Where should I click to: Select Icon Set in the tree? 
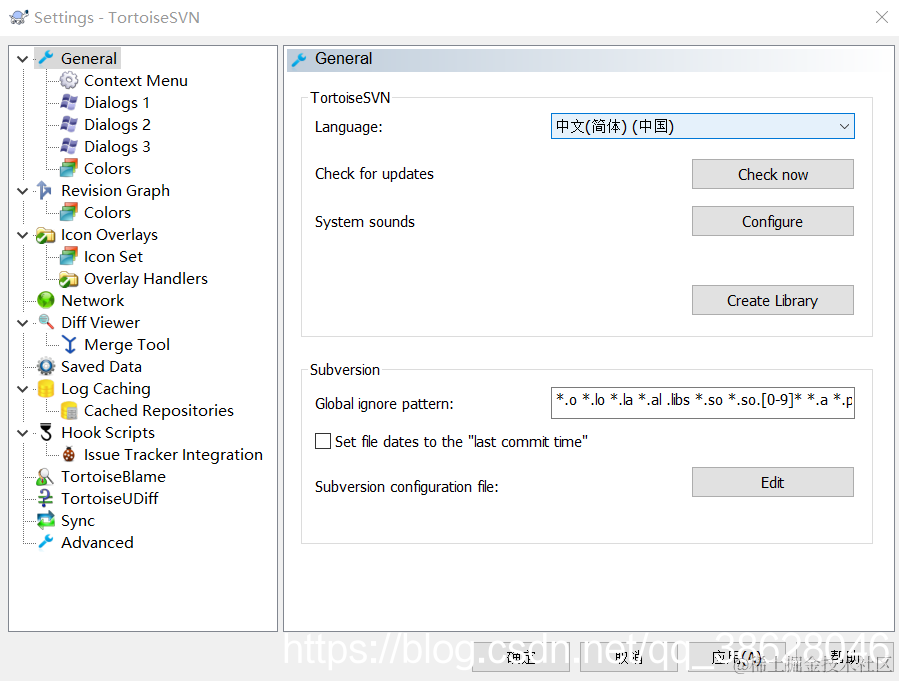(114, 257)
